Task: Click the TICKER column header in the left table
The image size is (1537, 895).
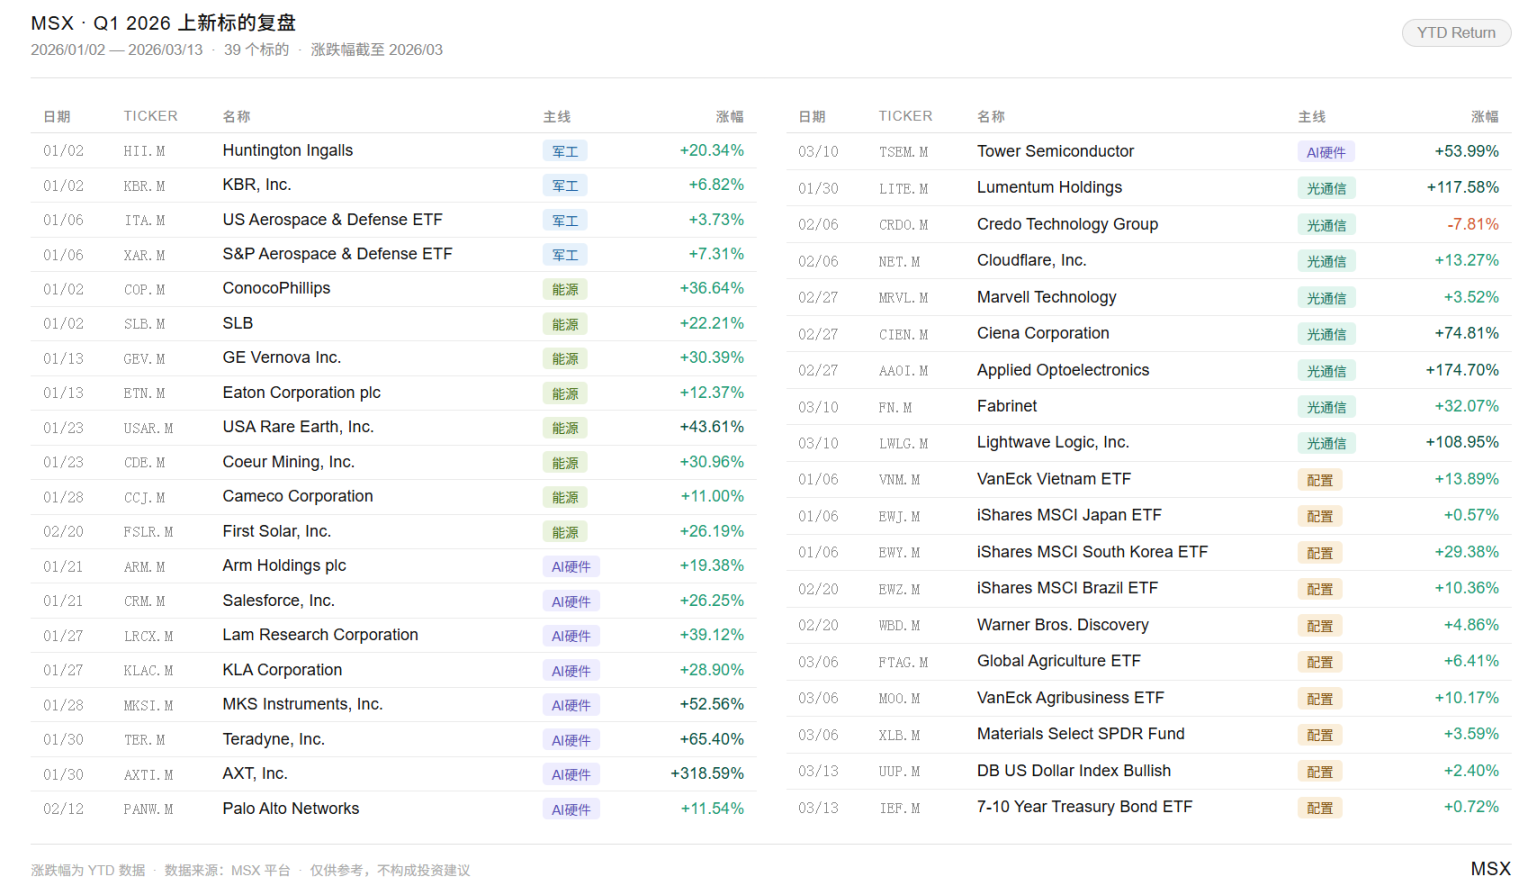Action: tap(150, 116)
